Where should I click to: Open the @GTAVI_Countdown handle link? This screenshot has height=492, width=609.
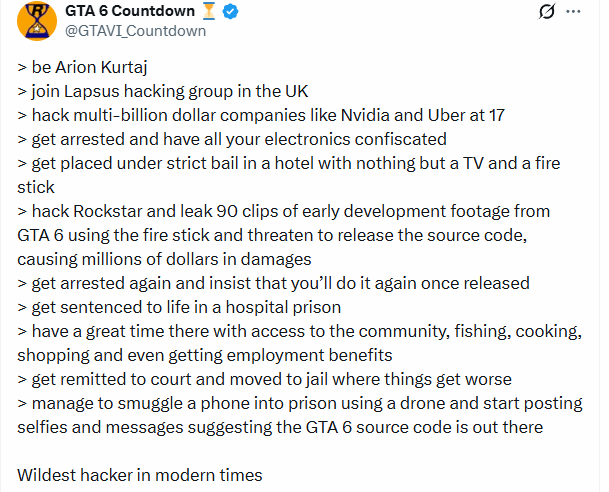pos(135,31)
